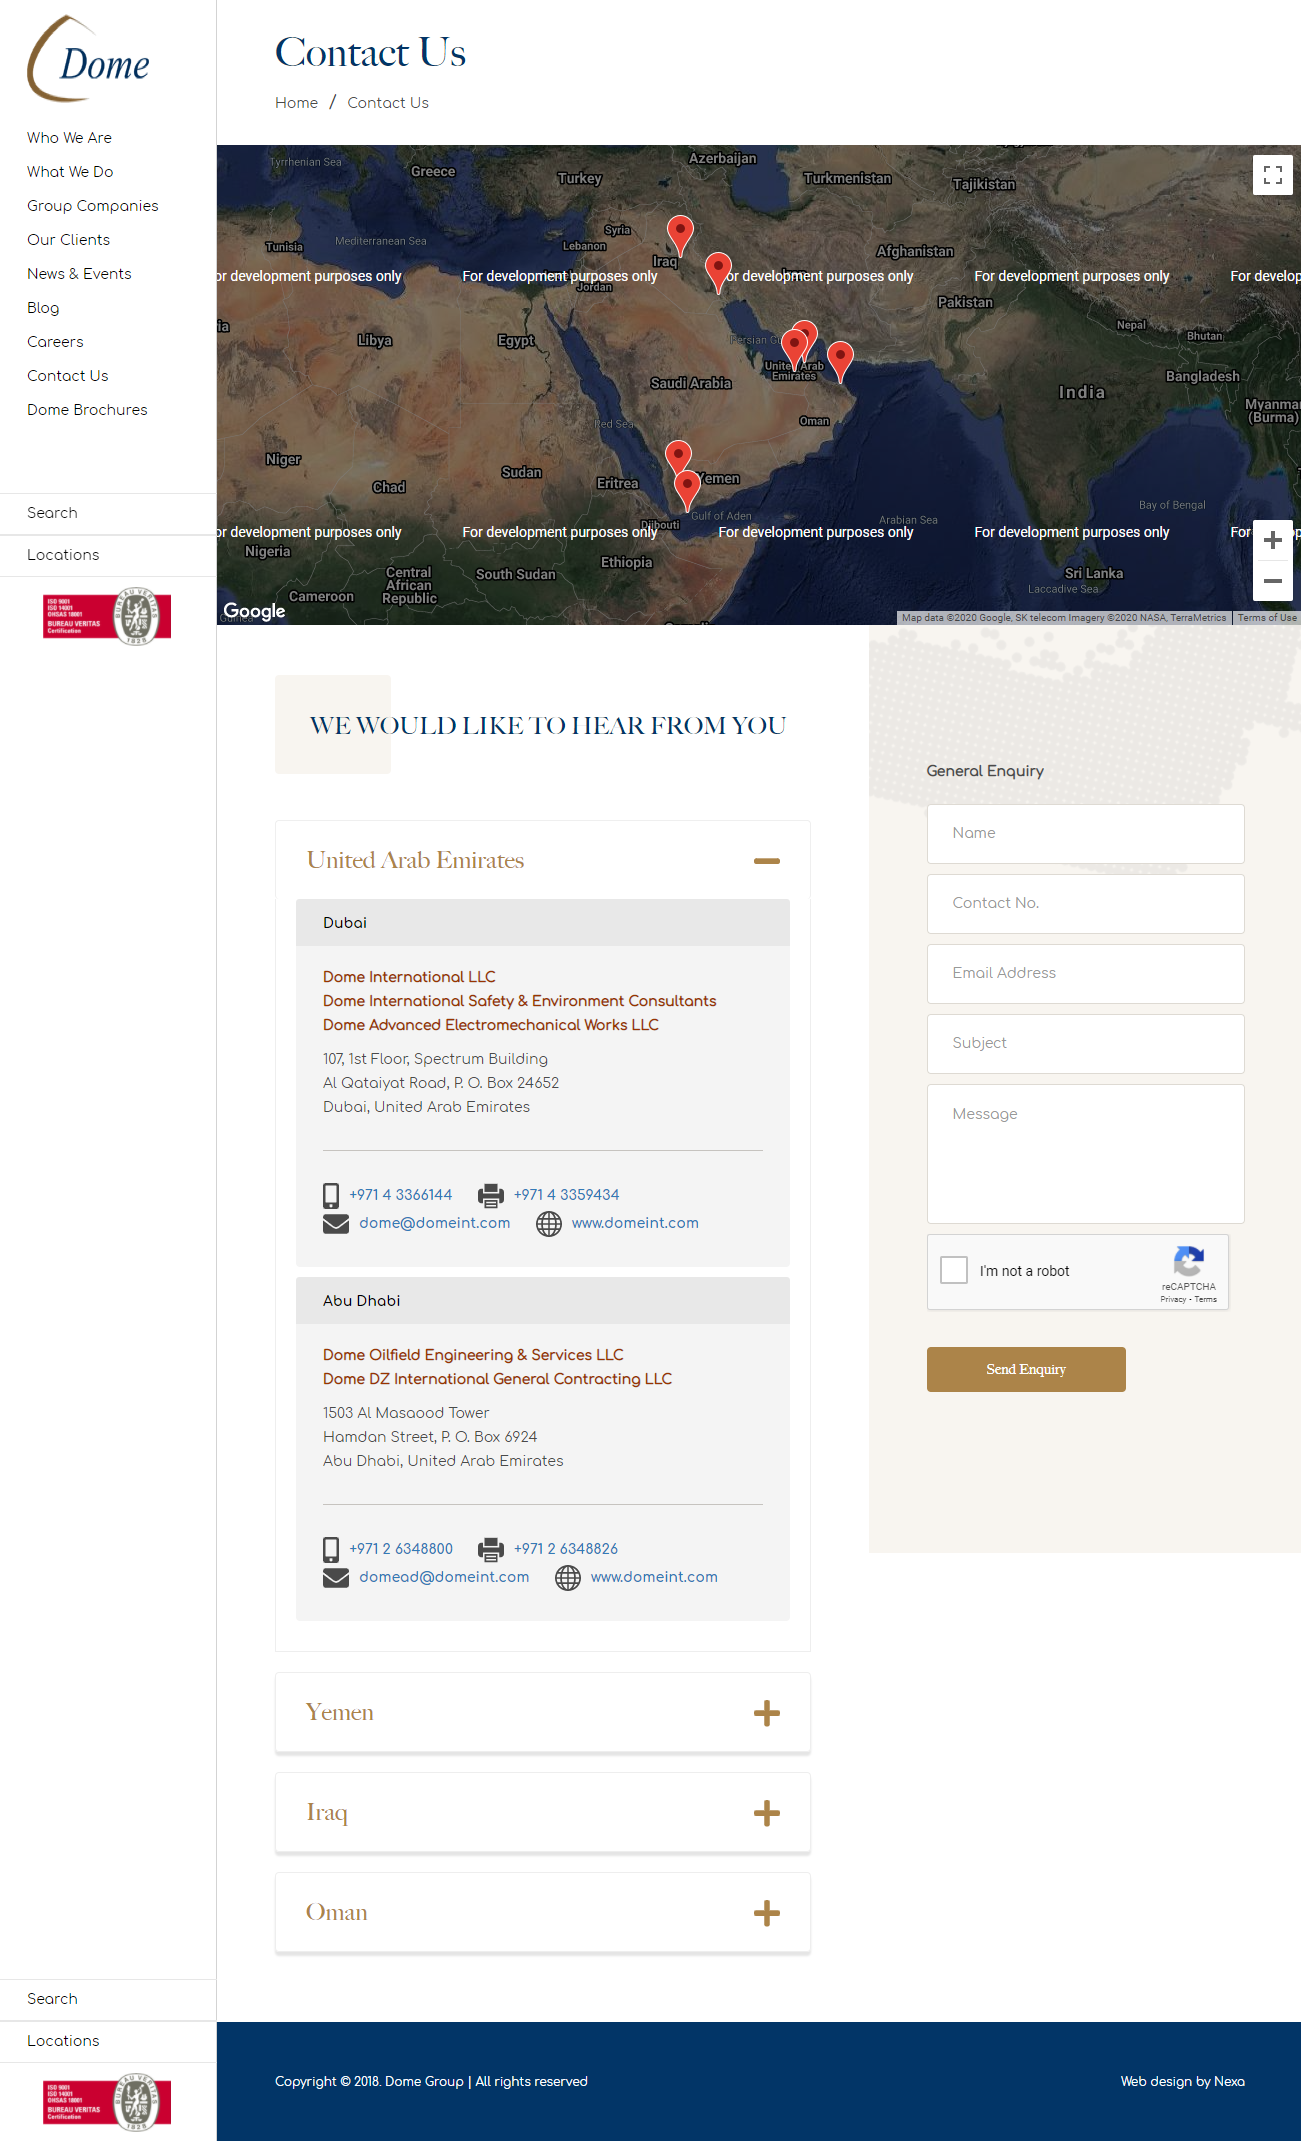1301x2141 pixels.
Task: Click the Home breadcrumb link
Action: pos(296,103)
